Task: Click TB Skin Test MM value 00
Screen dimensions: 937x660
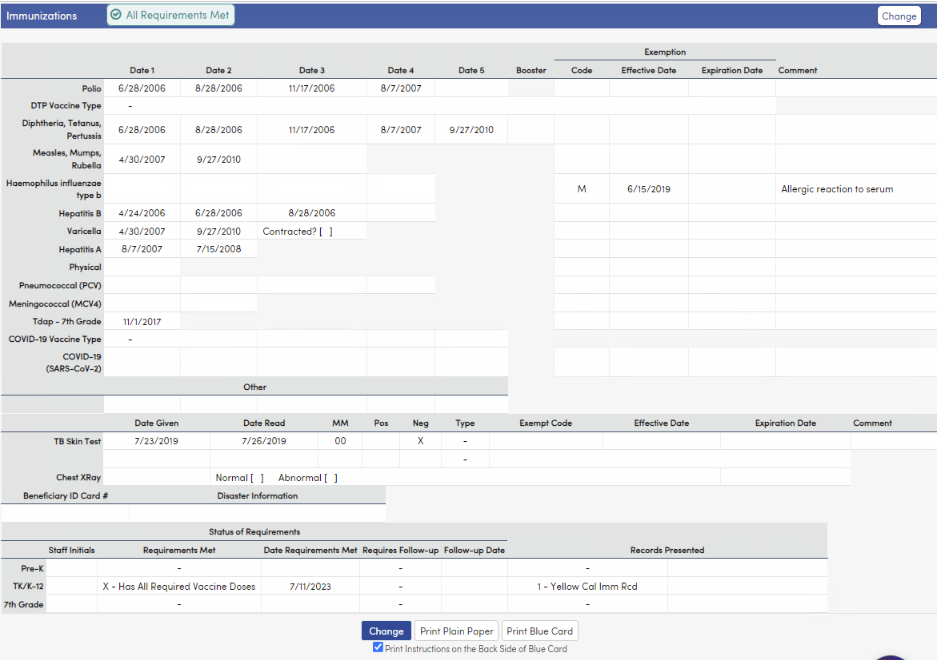Action: (x=340, y=441)
